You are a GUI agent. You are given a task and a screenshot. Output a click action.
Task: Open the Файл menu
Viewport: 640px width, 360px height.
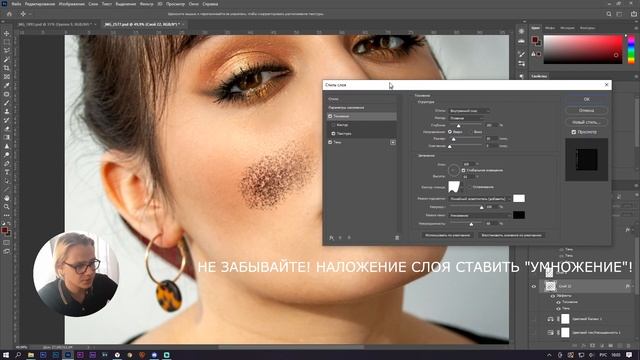click(16, 4)
